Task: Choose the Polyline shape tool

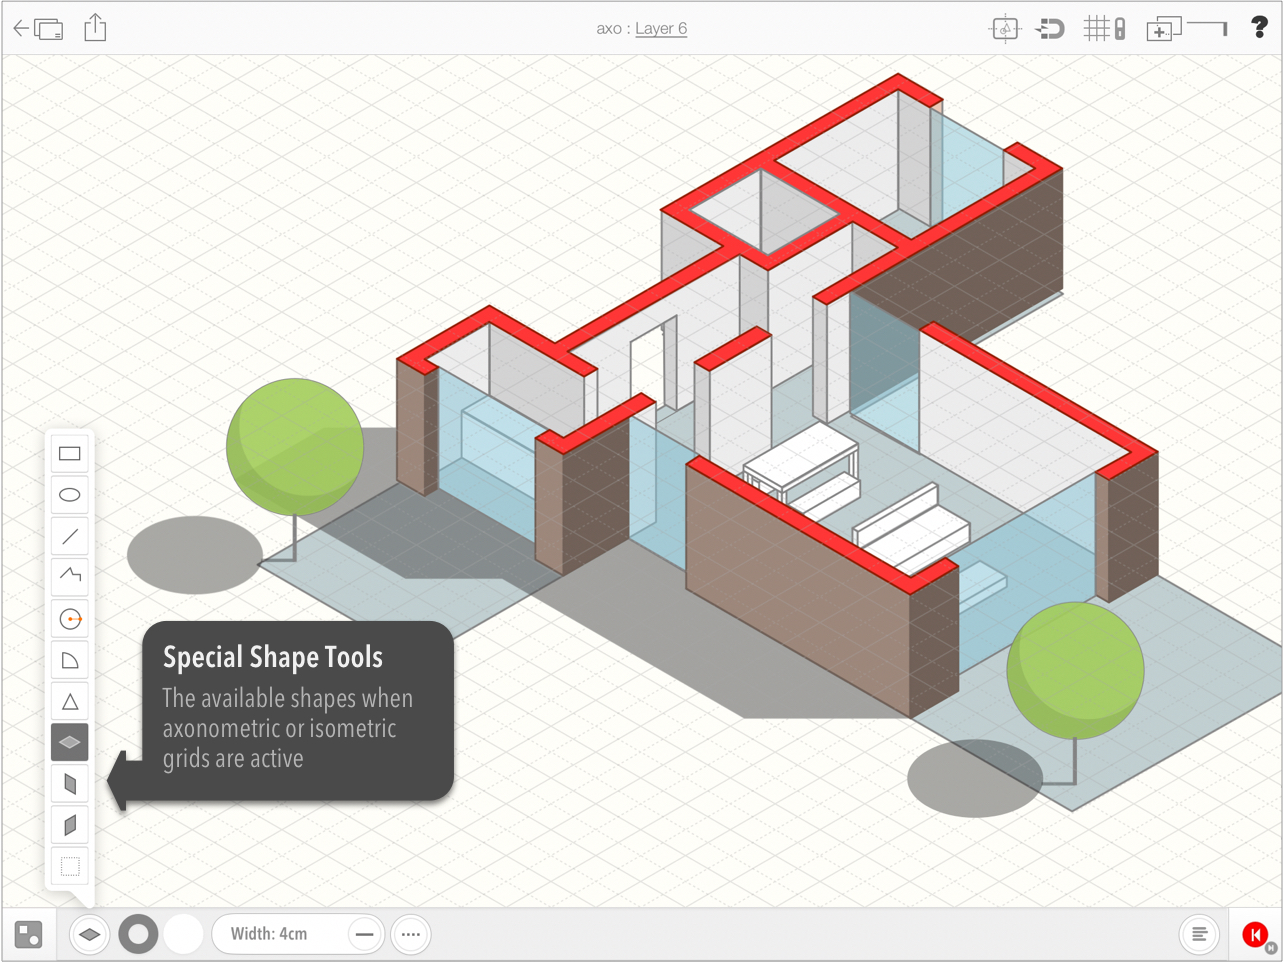Action: pyautogui.click(x=70, y=576)
